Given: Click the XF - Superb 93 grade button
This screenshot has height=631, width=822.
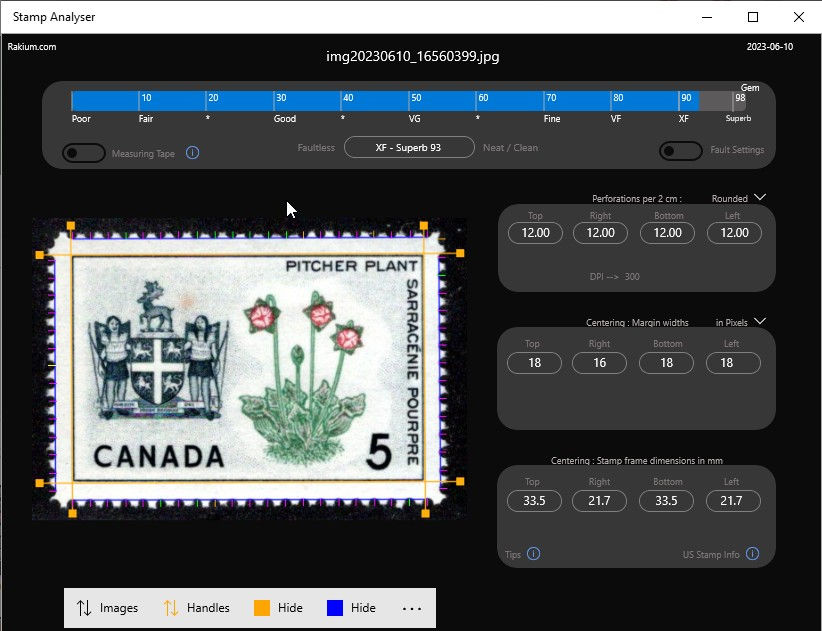Looking at the screenshot, I should click(x=409, y=147).
